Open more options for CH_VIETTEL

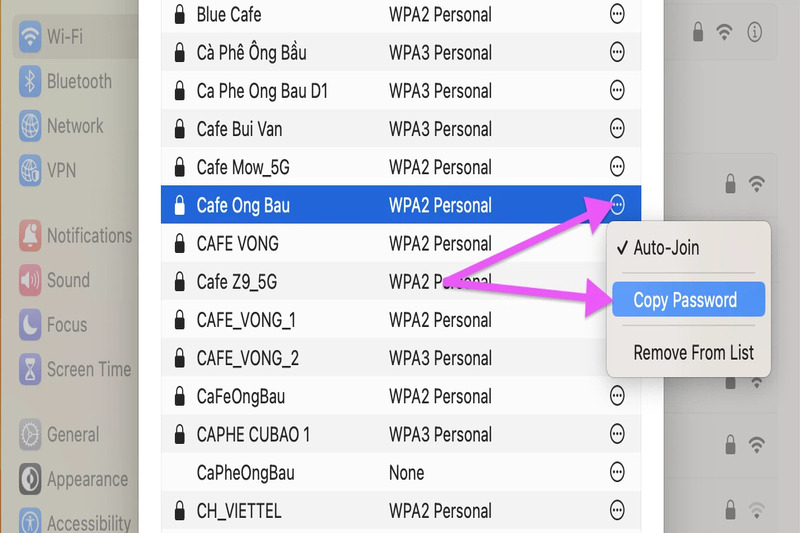tap(618, 511)
